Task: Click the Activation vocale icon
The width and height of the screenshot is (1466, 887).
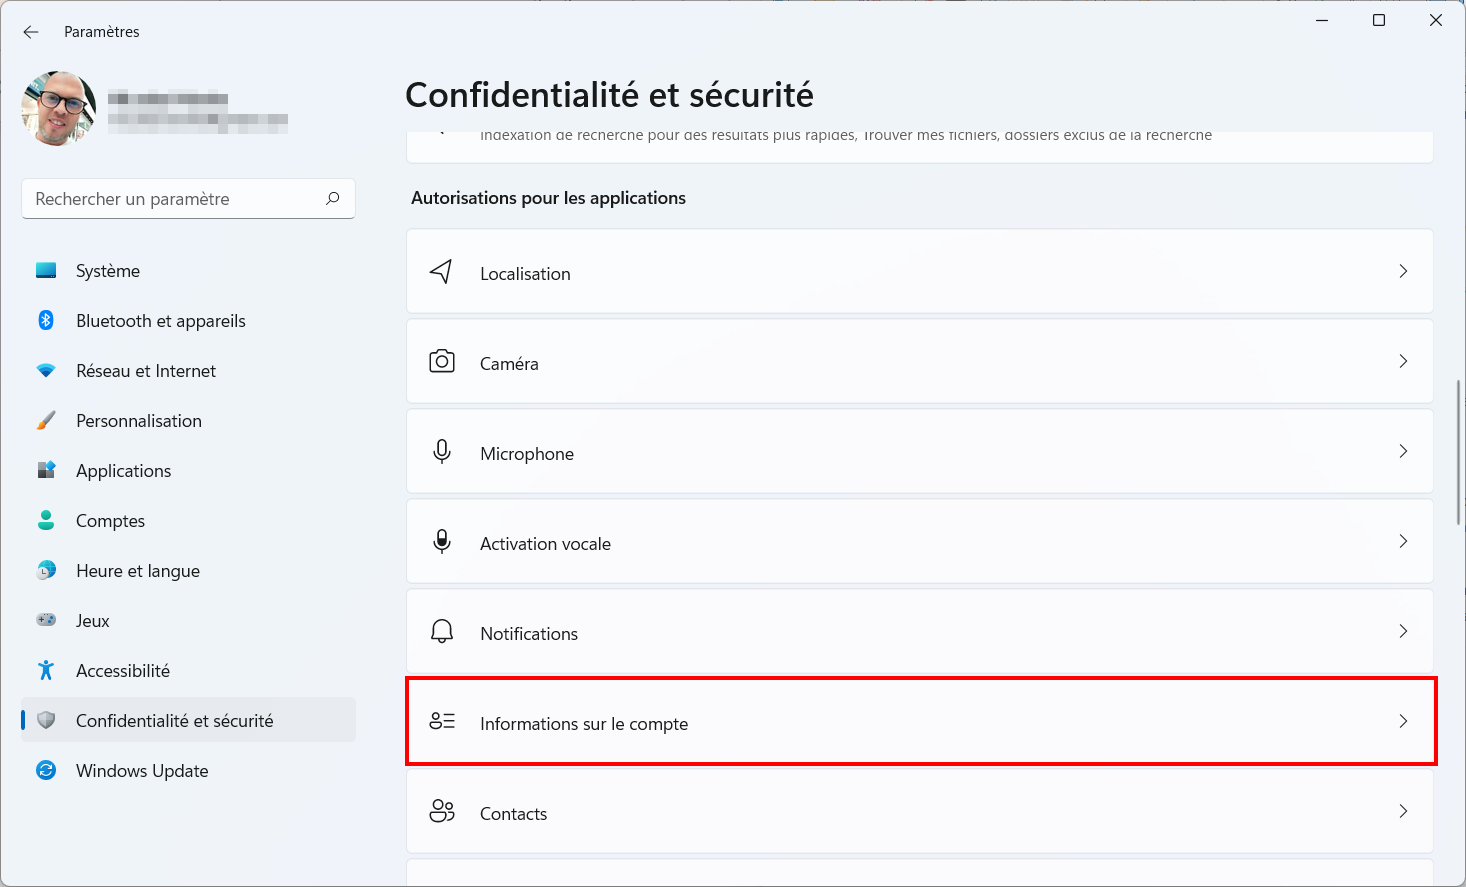Action: click(441, 542)
